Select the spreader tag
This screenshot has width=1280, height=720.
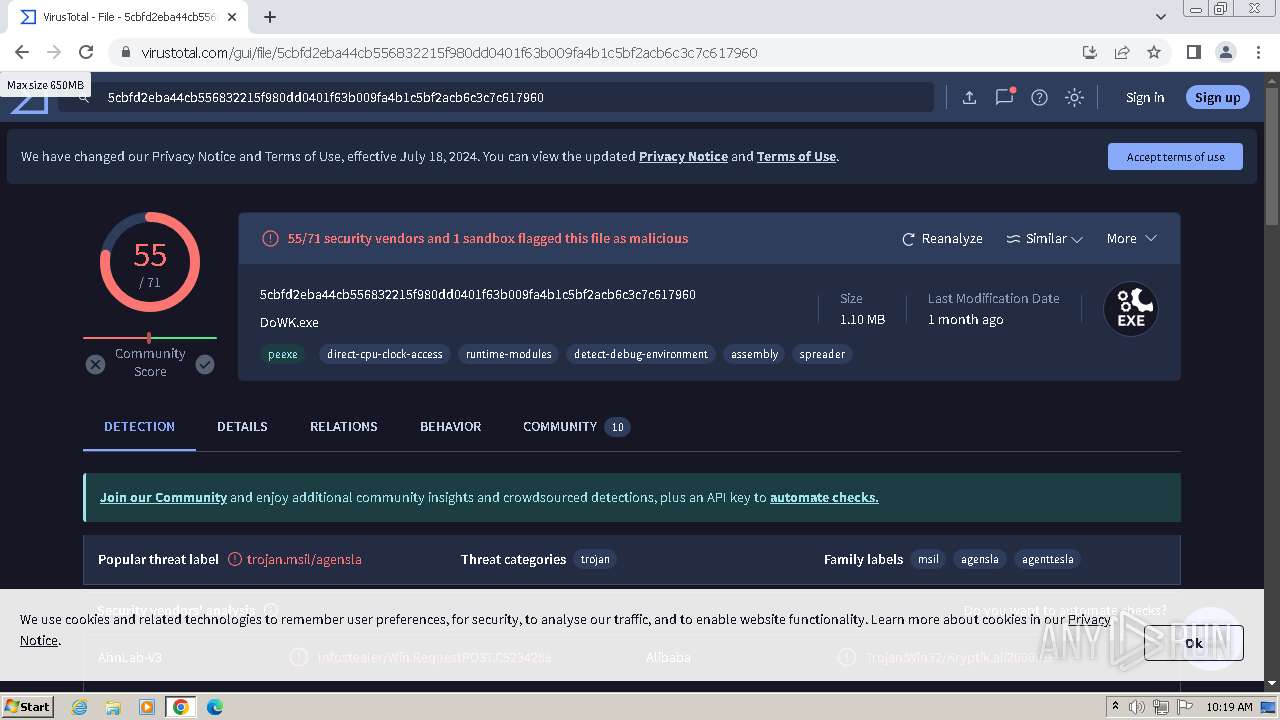click(822, 354)
